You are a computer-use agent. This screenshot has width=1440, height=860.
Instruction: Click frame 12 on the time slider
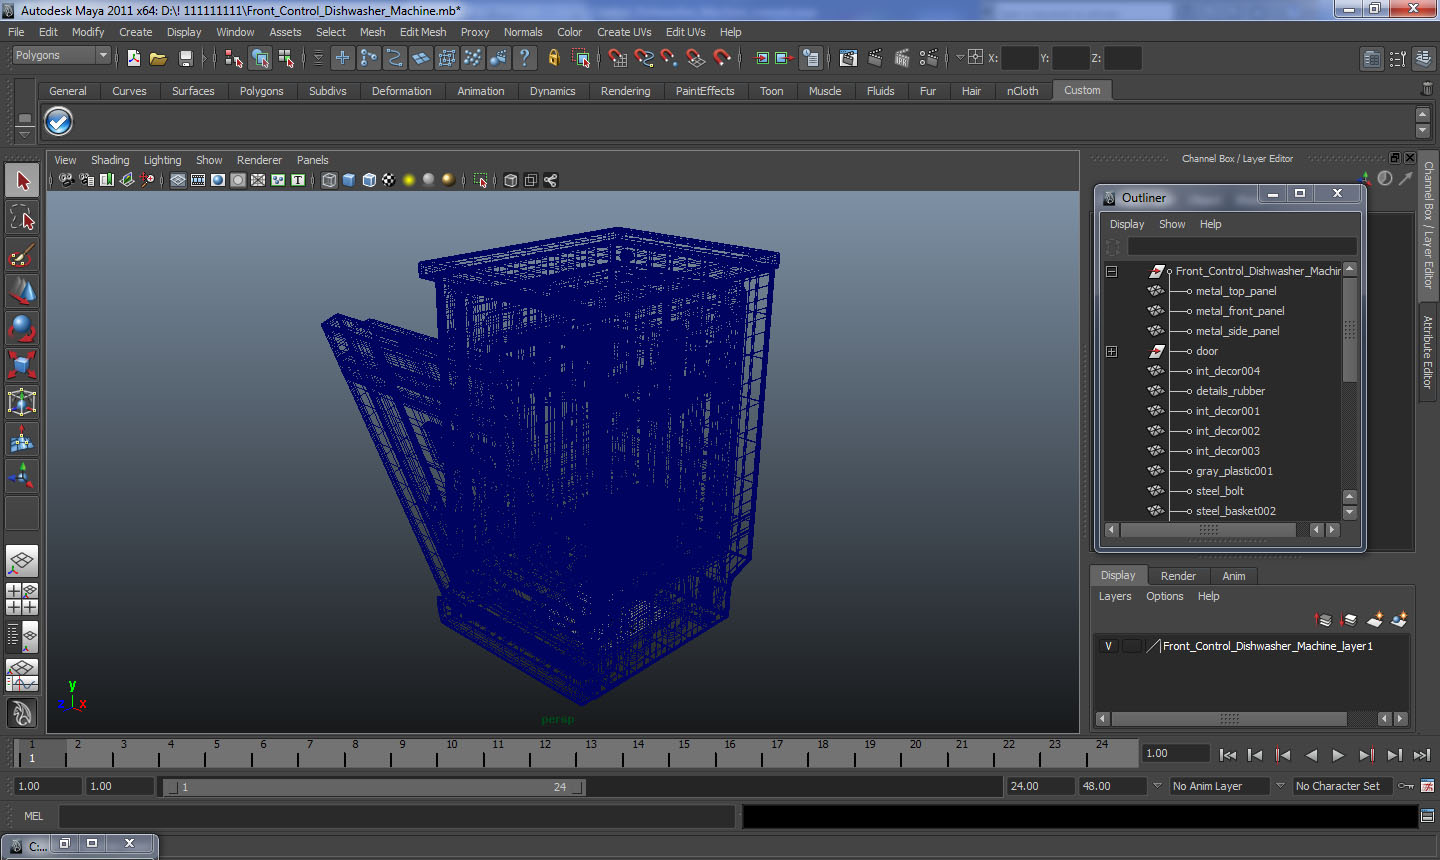click(x=545, y=750)
